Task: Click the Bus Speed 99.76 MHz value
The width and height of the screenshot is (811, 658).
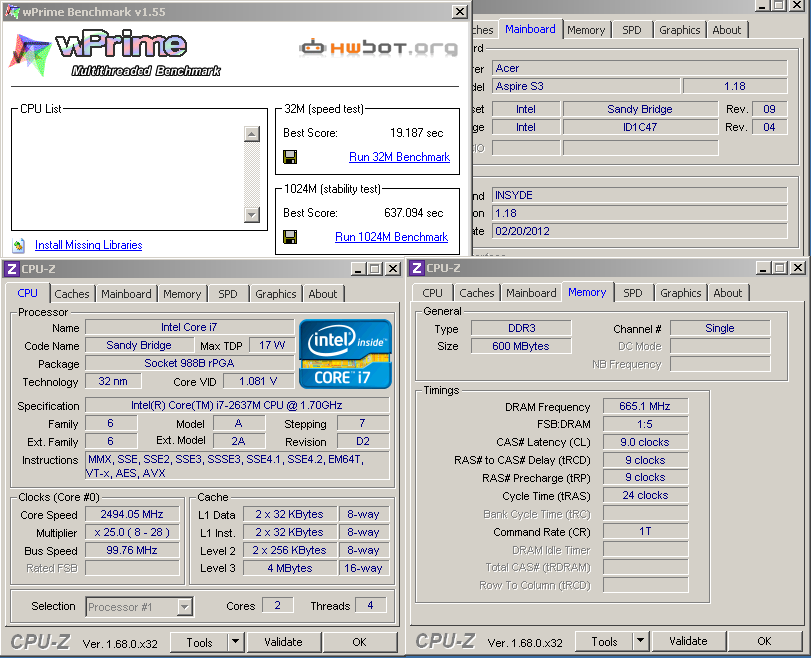Action: [x=132, y=550]
